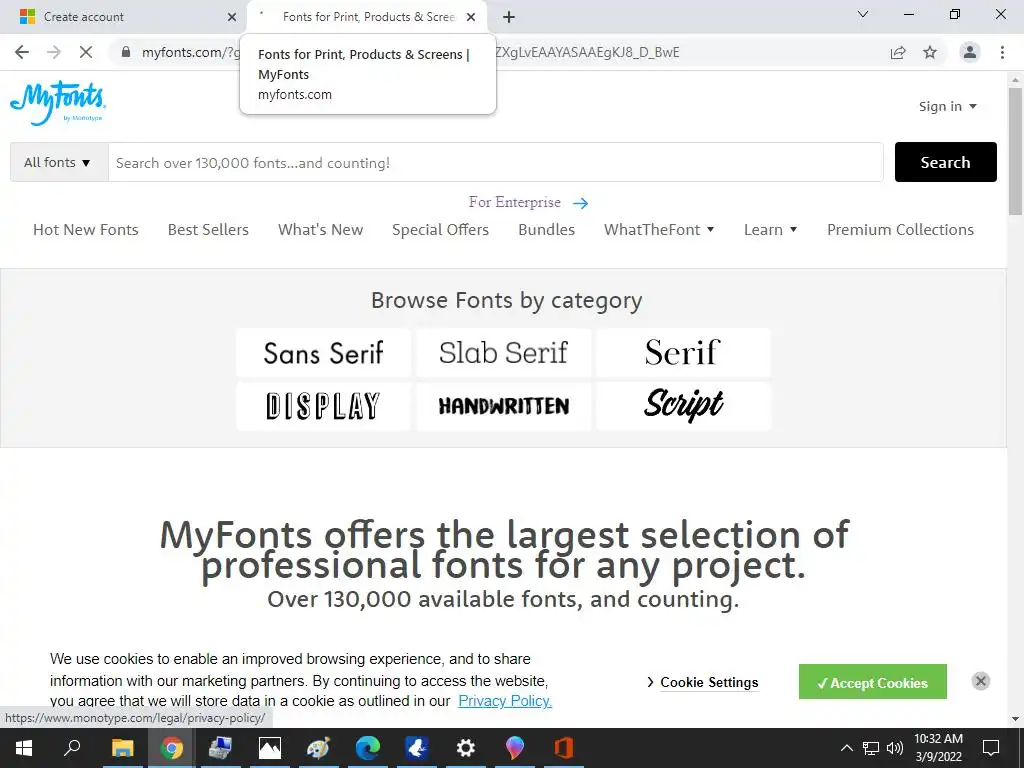This screenshot has height=768, width=1024.
Task: Open Office from taskbar
Action: tap(564, 748)
